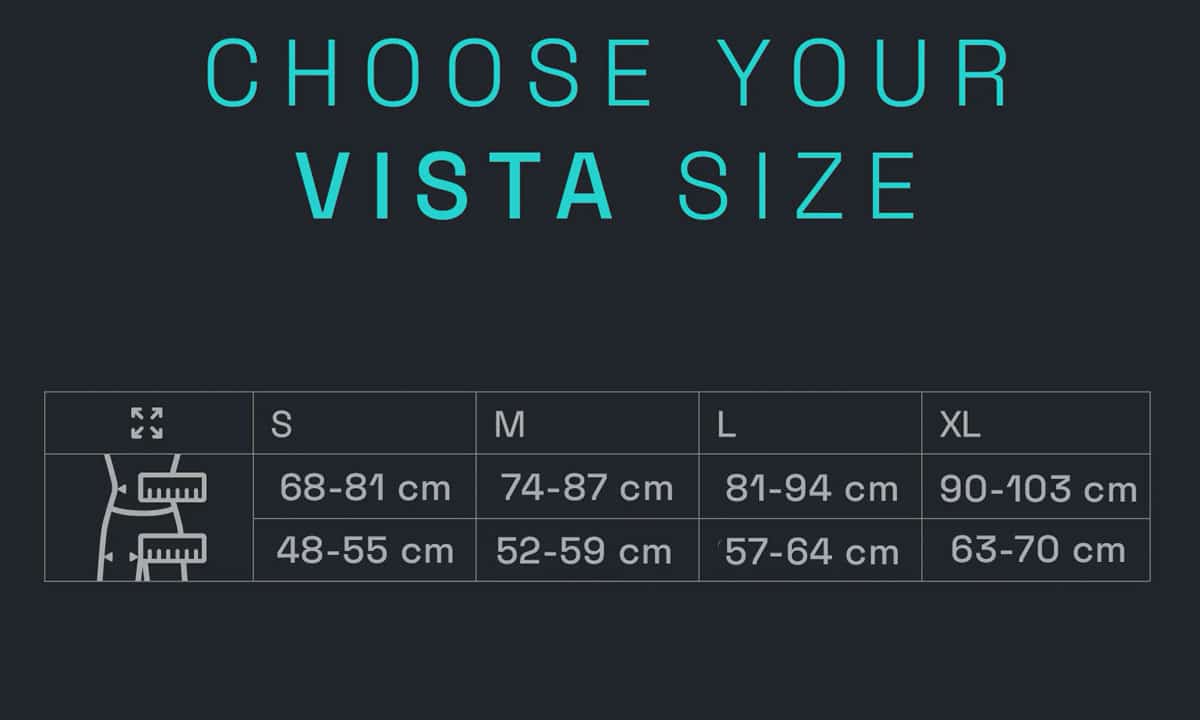This screenshot has width=1200, height=720.
Task: Pick the 52-59 cm hip measurement
Action: coord(584,551)
